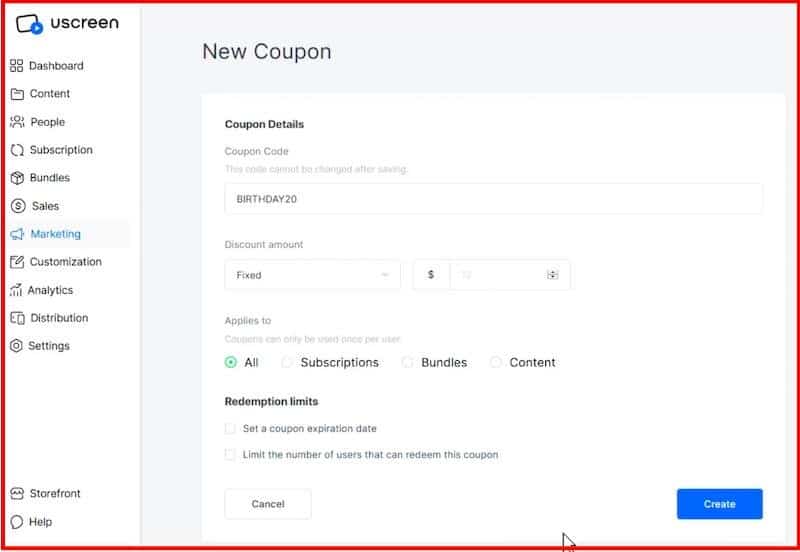Check Limit the number of users option
This screenshot has width=800, height=552.
(x=230, y=455)
